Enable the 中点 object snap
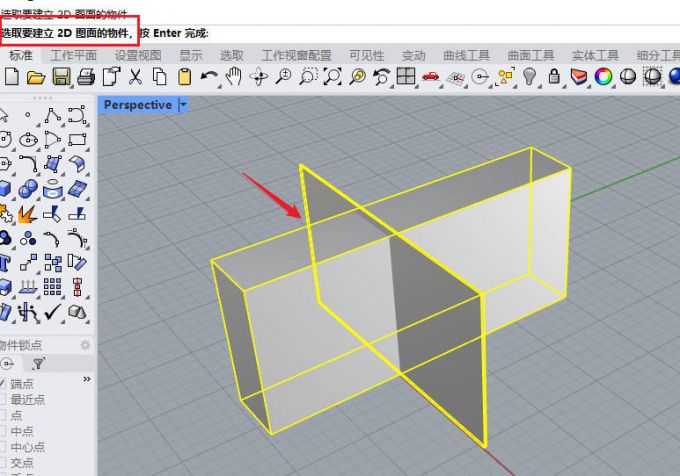680x476 pixels. click(x=2, y=431)
